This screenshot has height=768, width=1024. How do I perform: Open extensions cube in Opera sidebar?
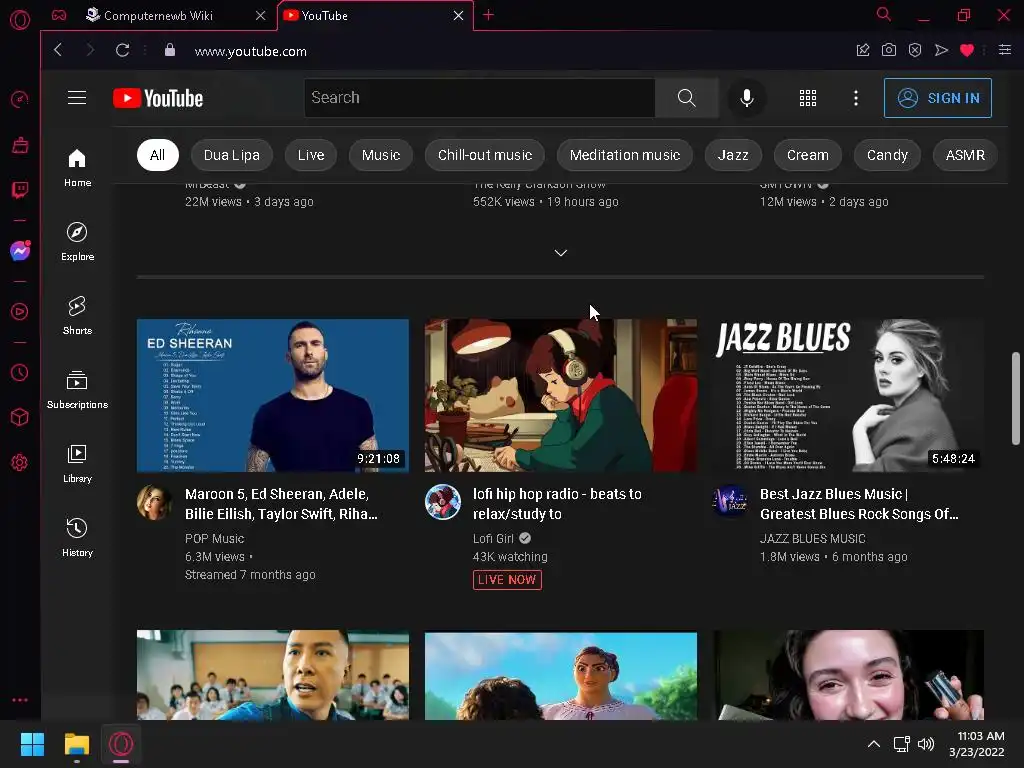click(x=20, y=417)
